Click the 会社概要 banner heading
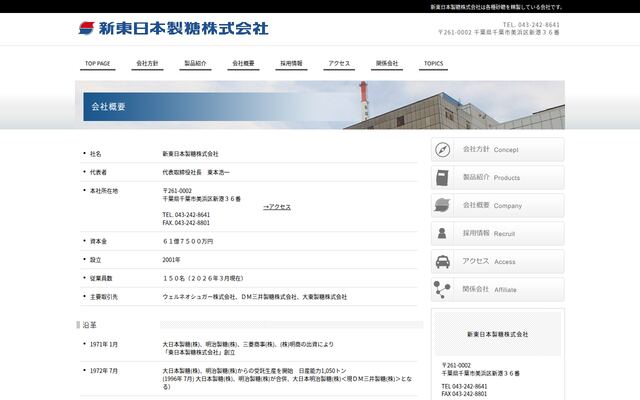 click(108, 107)
